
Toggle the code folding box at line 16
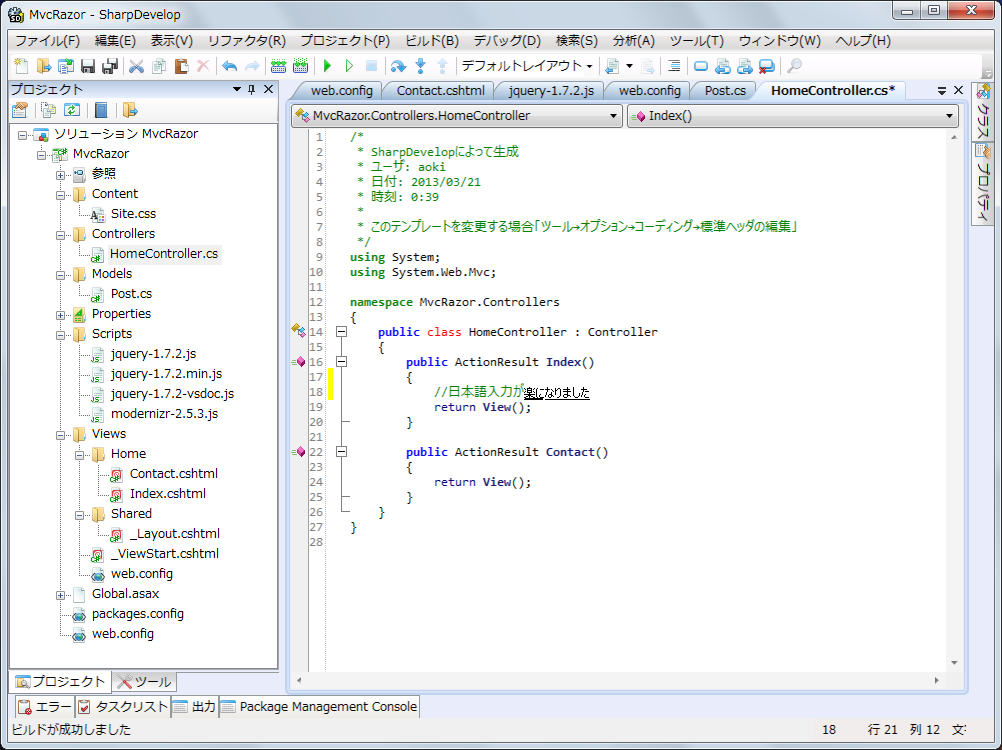[x=341, y=362]
